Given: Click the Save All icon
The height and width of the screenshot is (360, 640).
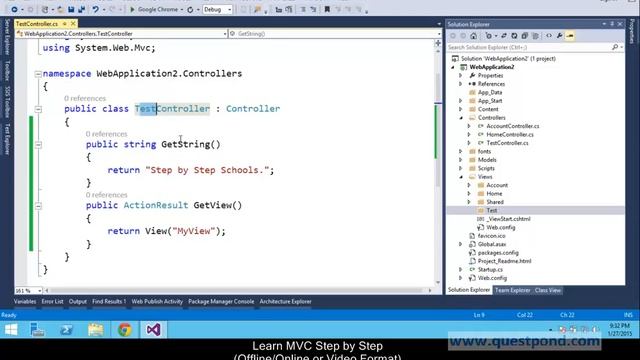Looking at the screenshot, I should click(81, 9).
